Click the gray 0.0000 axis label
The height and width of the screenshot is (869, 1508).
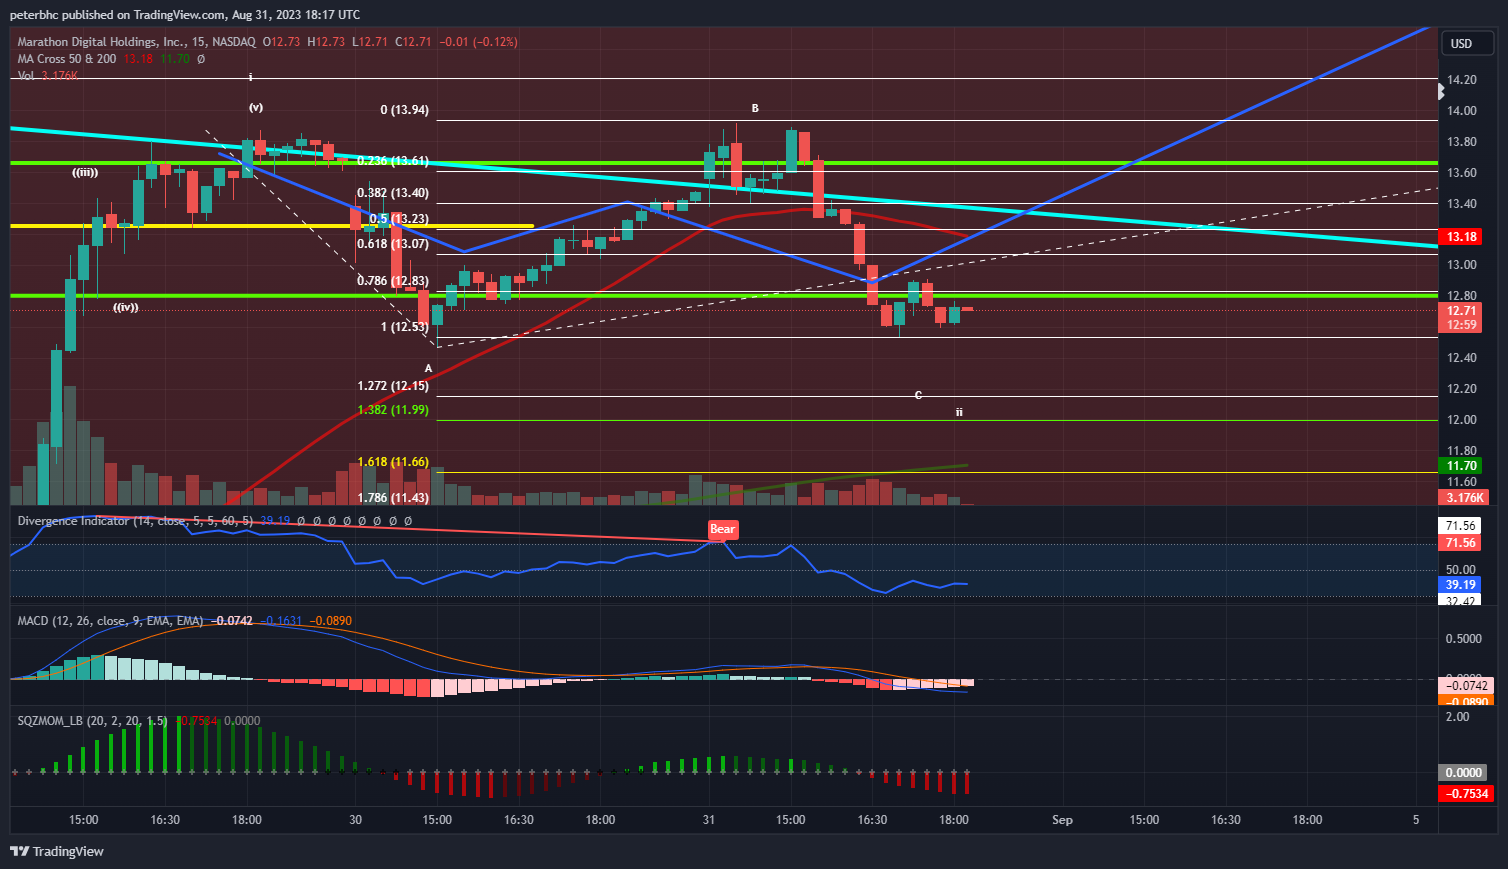click(x=1463, y=773)
